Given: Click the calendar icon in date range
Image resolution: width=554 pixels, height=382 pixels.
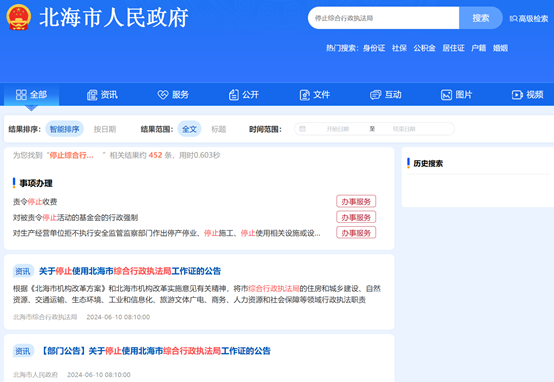Looking at the screenshot, I should pyautogui.click(x=302, y=129).
